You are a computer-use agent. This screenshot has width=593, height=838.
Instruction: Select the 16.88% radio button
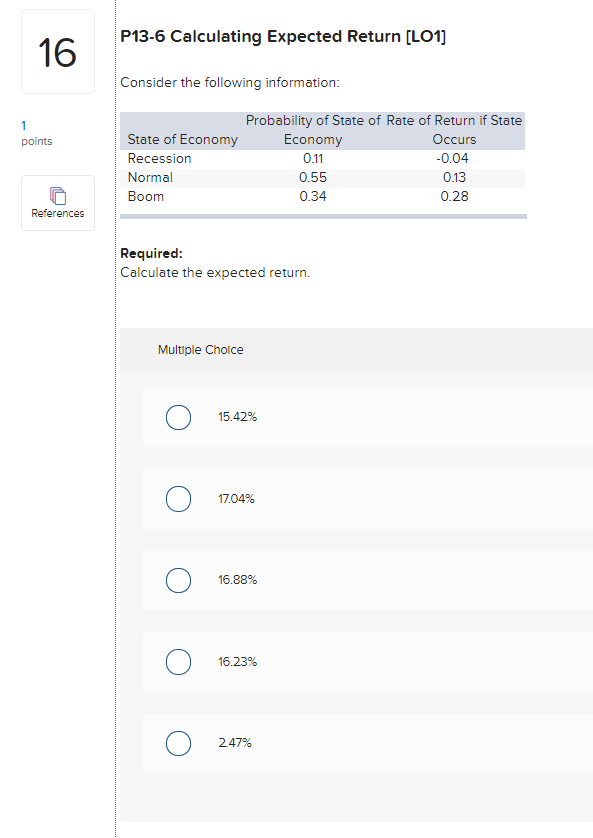178,580
